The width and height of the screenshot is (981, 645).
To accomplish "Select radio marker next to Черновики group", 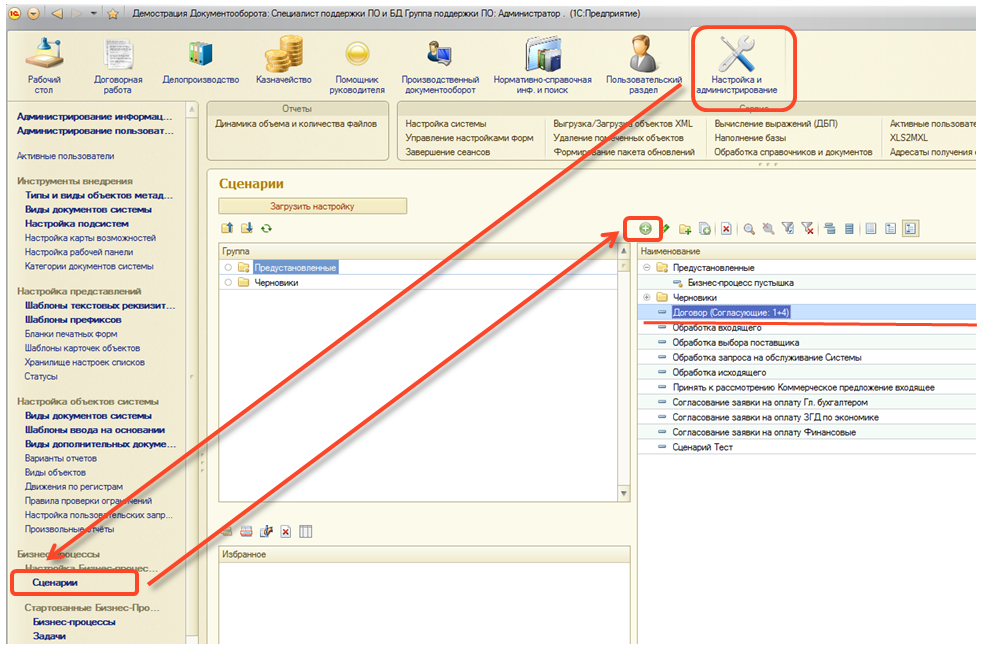I will click(229, 283).
